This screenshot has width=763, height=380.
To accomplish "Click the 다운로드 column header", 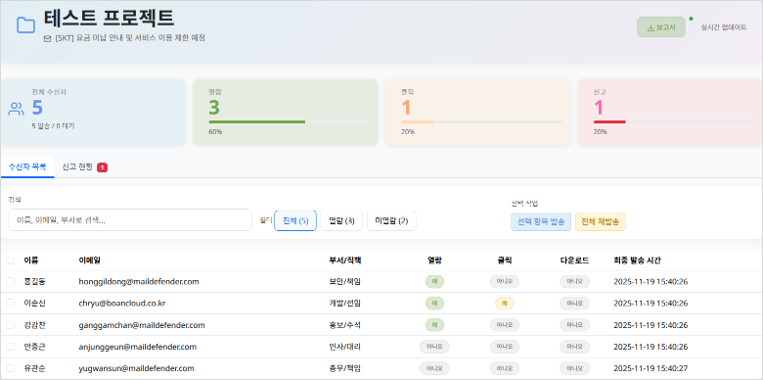I will click(x=575, y=260).
